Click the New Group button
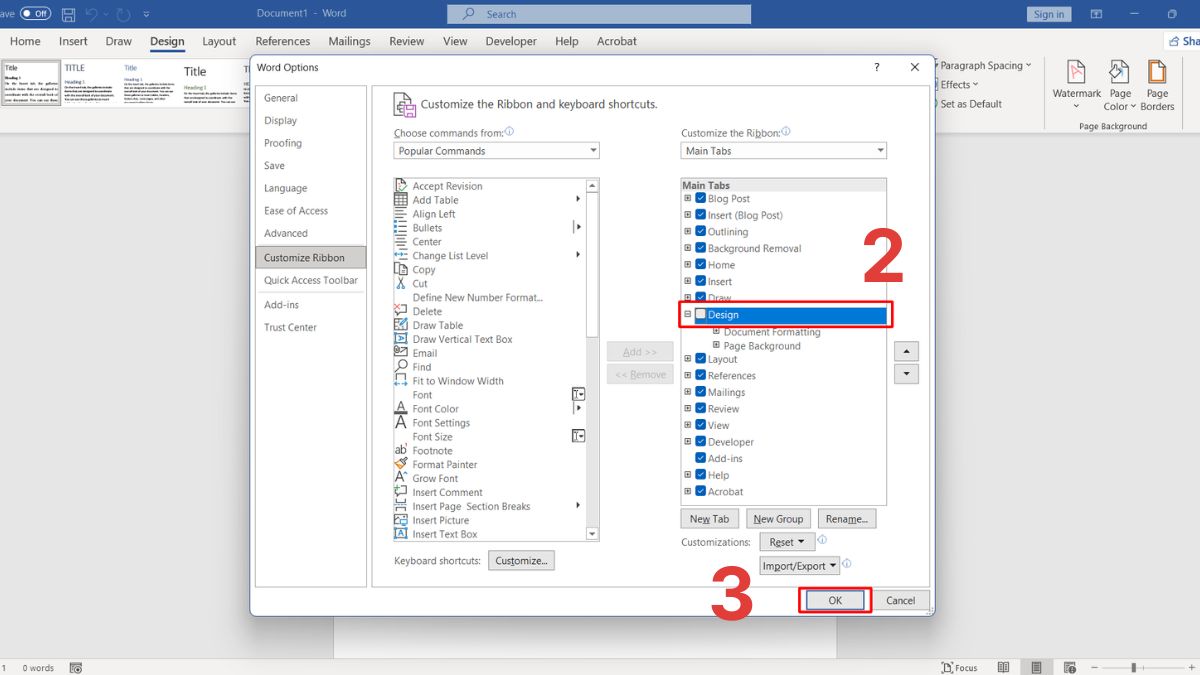1200x675 pixels. [x=778, y=519]
